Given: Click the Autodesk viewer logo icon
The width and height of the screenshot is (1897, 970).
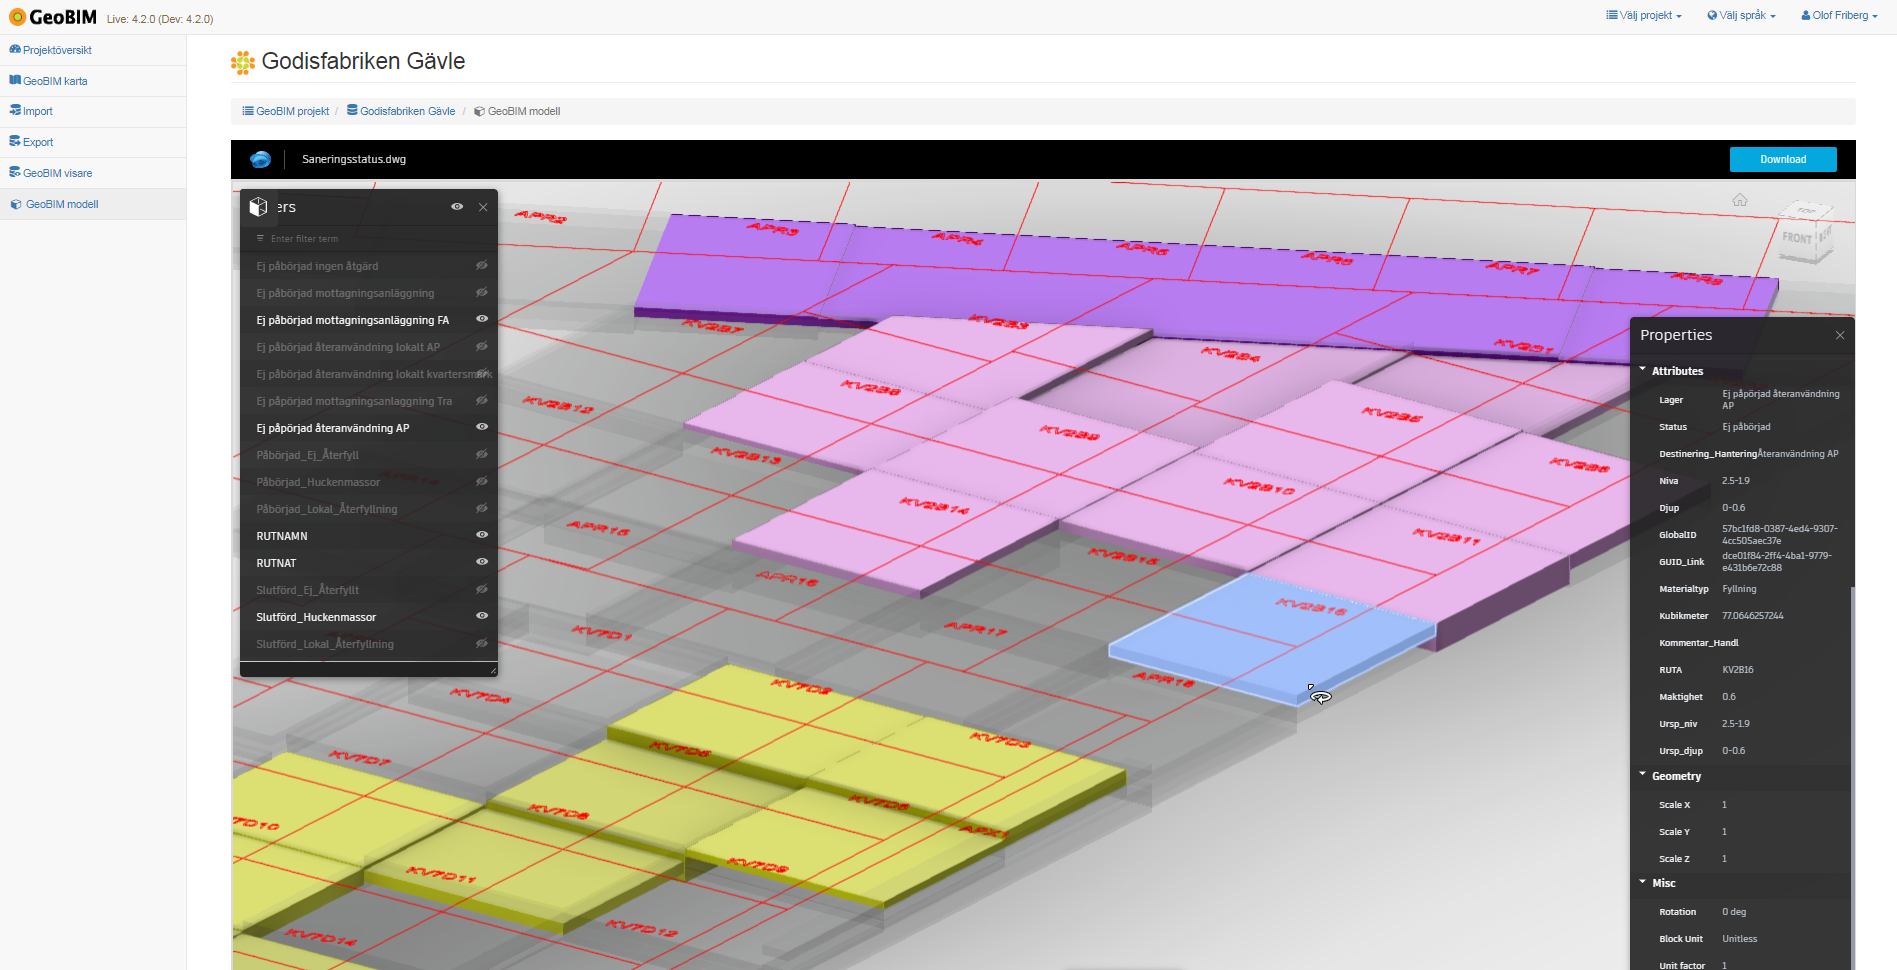Looking at the screenshot, I should (260, 159).
